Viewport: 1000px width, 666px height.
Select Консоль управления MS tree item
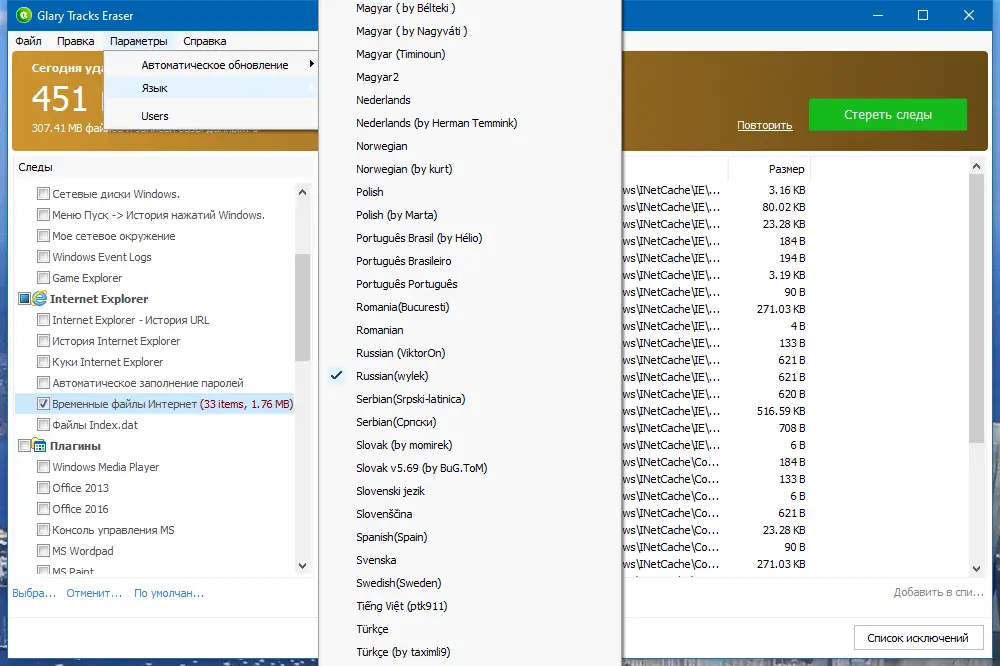click(x=114, y=529)
